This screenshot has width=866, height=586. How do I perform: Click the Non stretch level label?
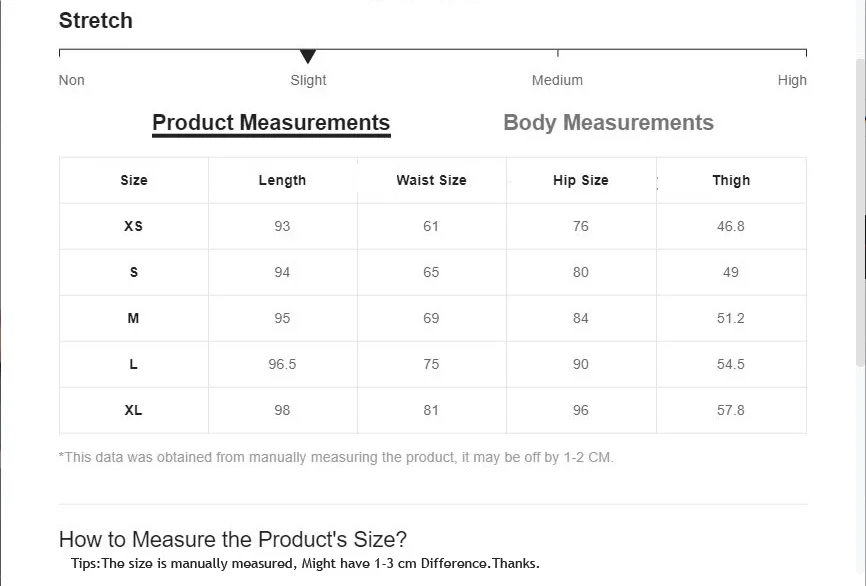point(72,80)
